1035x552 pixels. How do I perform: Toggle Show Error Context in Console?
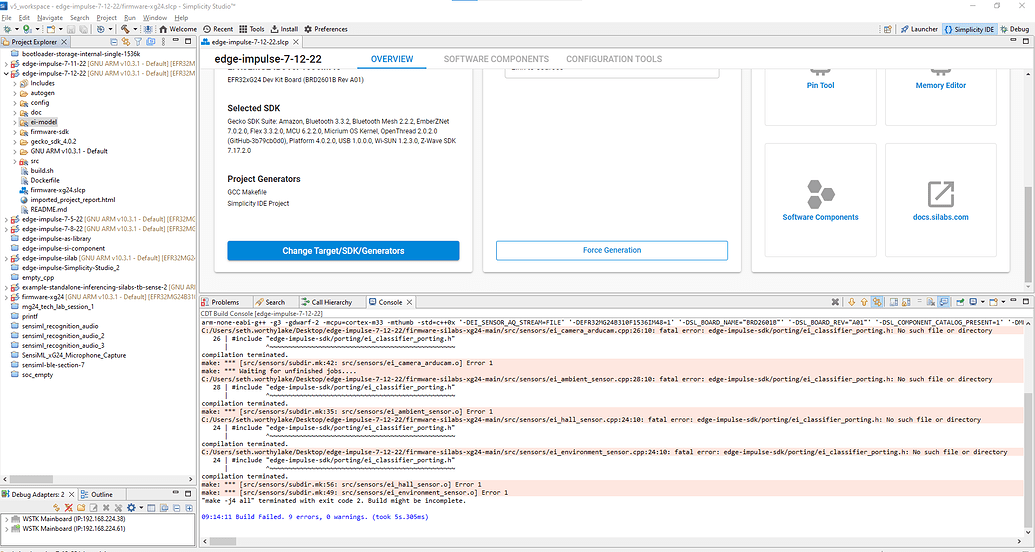877,302
